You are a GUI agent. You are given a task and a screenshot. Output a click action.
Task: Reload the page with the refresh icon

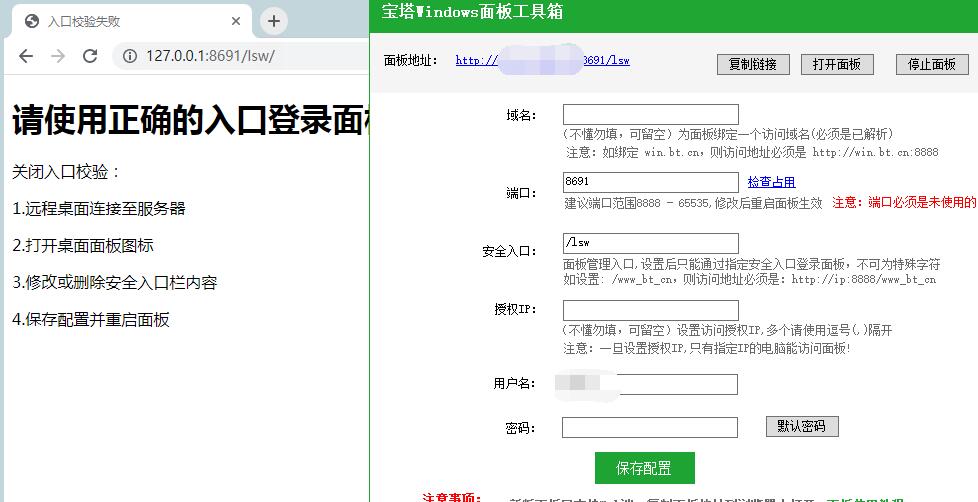click(90, 56)
